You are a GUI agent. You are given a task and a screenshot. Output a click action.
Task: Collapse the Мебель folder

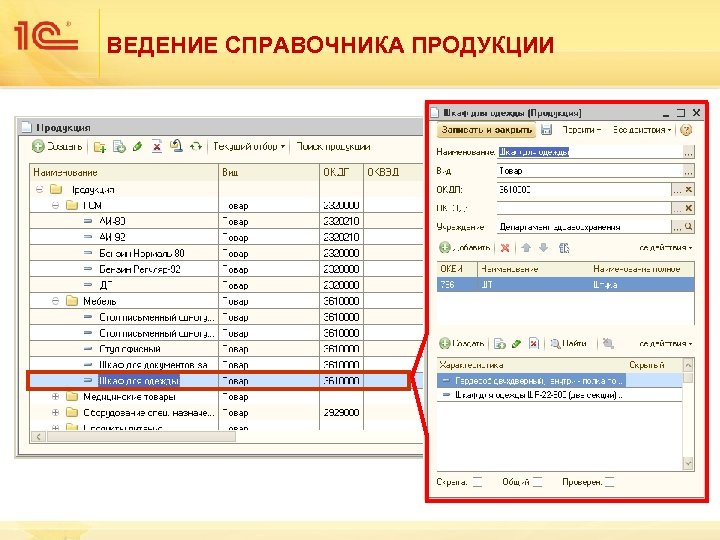pyautogui.click(x=56, y=301)
